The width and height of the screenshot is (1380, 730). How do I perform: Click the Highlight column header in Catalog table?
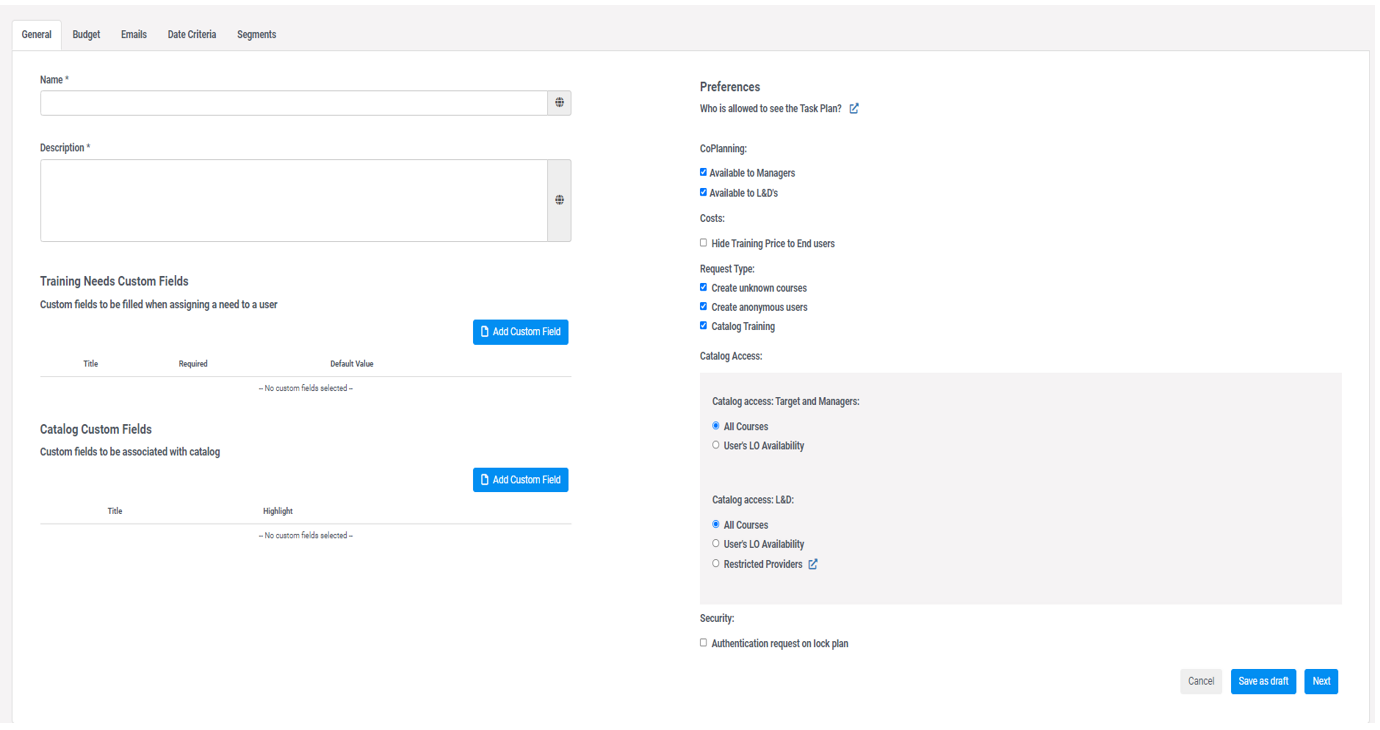[x=278, y=511]
